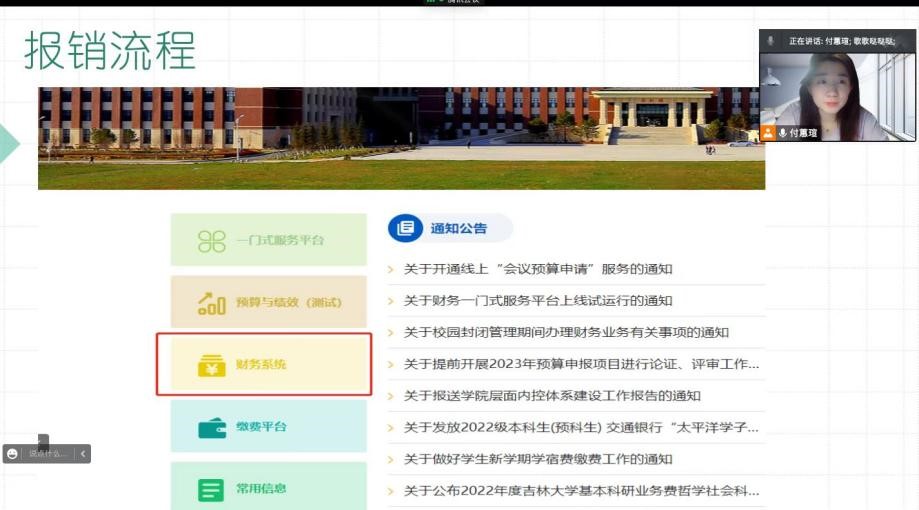The width and height of the screenshot is (919, 510).
Task: Expand arrow before 会议预算申请 notice
Action: pos(392,269)
